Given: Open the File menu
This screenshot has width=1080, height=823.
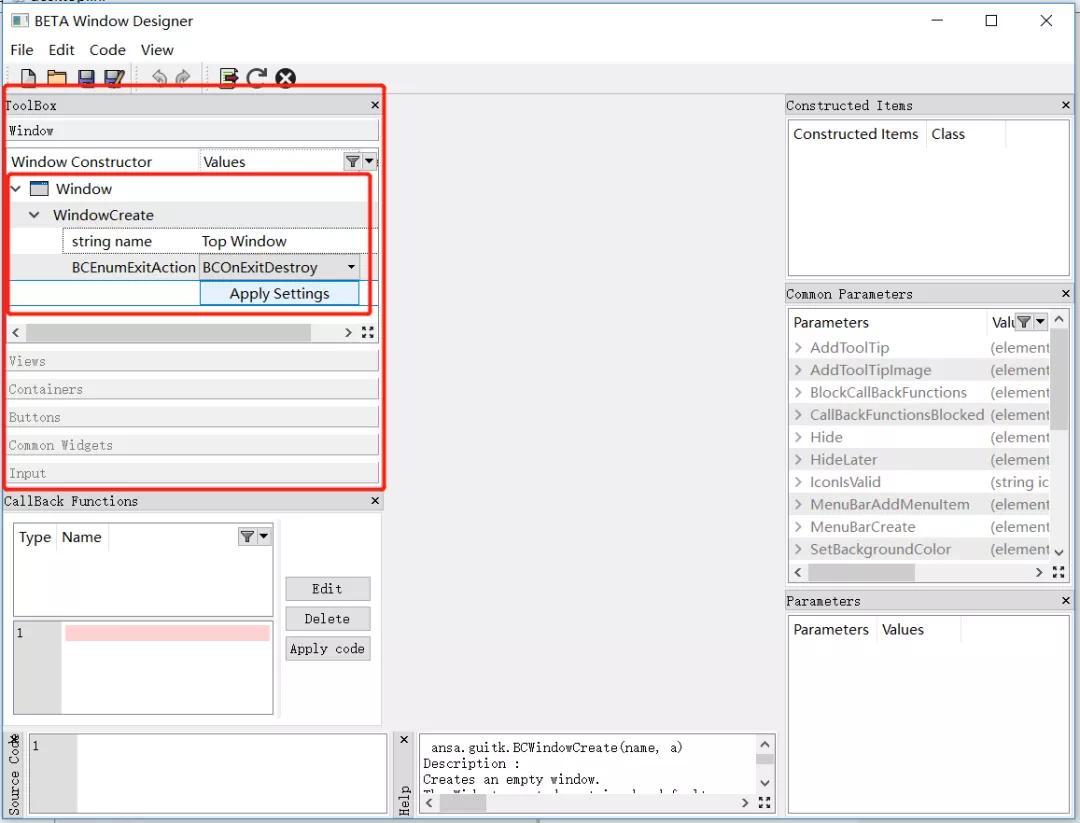Looking at the screenshot, I should point(21,50).
